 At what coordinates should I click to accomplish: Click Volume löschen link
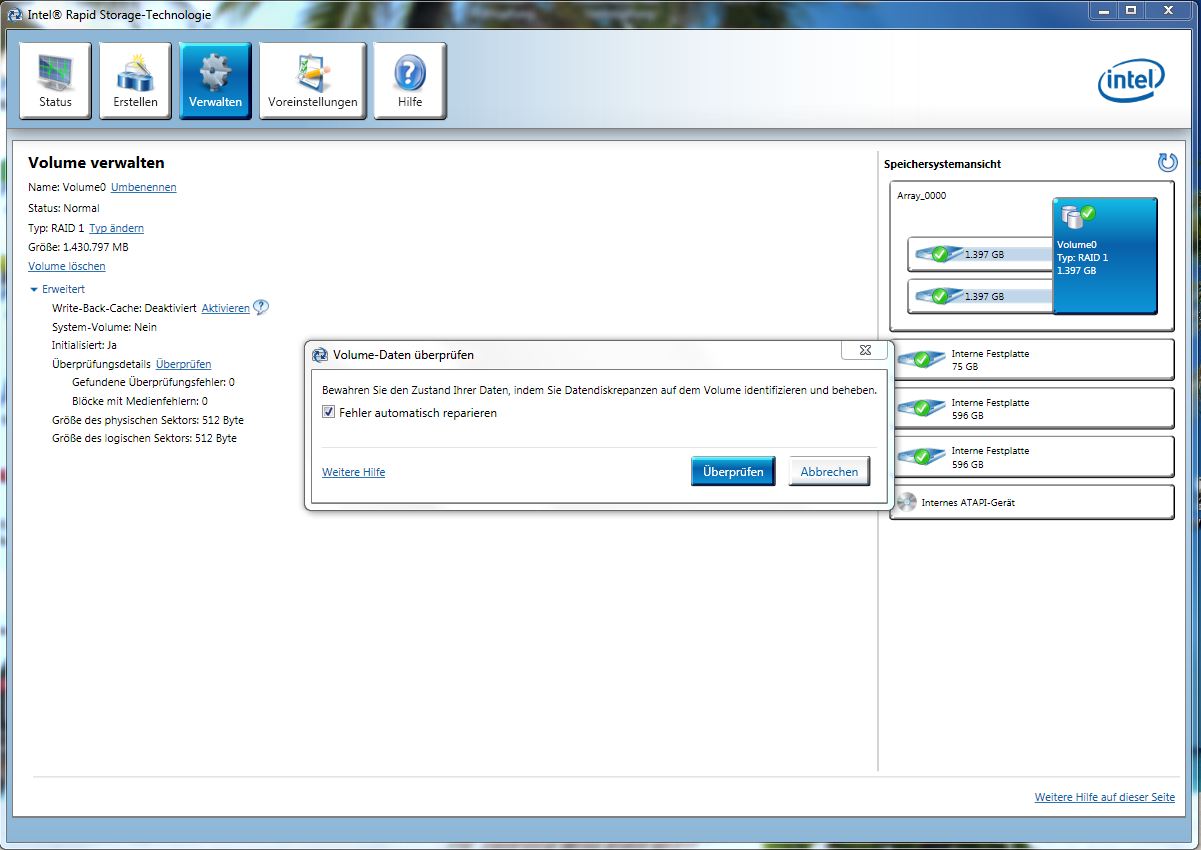point(66,266)
